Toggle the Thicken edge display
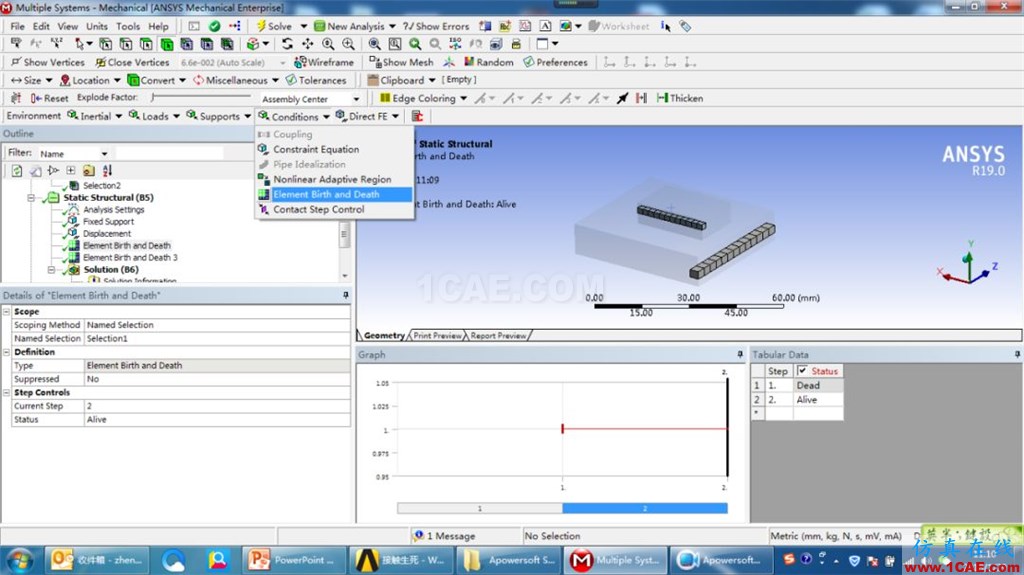The image size is (1024, 575). (x=680, y=98)
